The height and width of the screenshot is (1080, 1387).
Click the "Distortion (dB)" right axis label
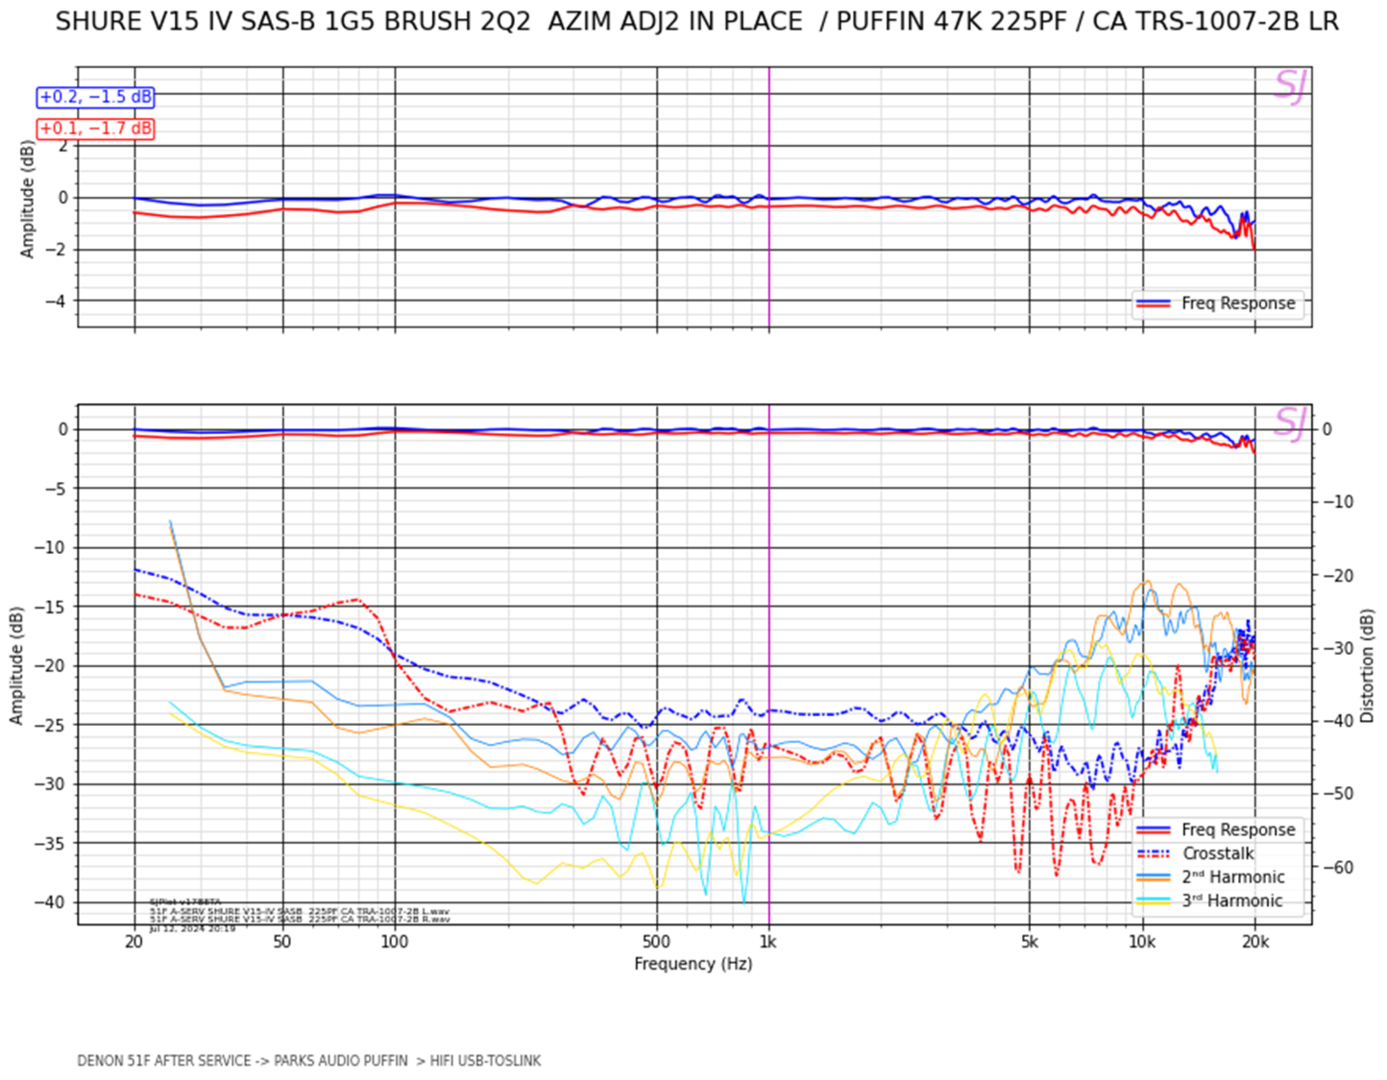pos(1367,666)
